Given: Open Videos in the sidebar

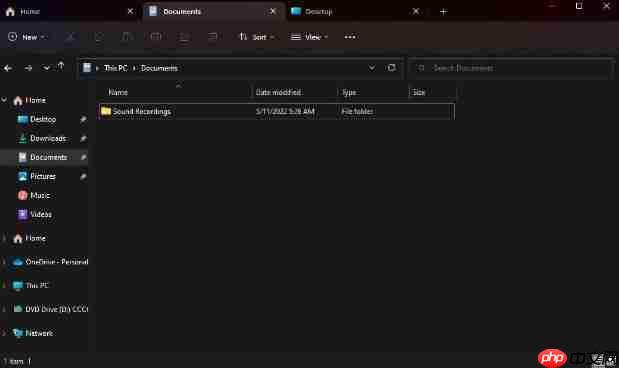Looking at the screenshot, I should pyautogui.click(x=41, y=214).
